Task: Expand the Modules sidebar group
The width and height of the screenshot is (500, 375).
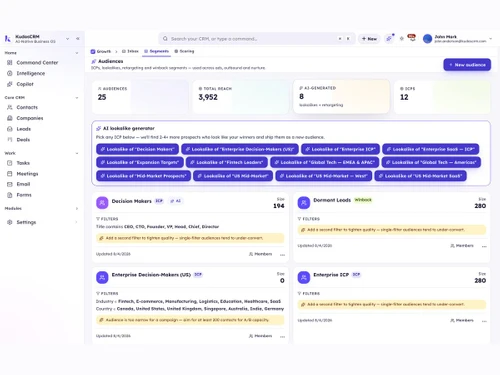Action: [x=77, y=209]
